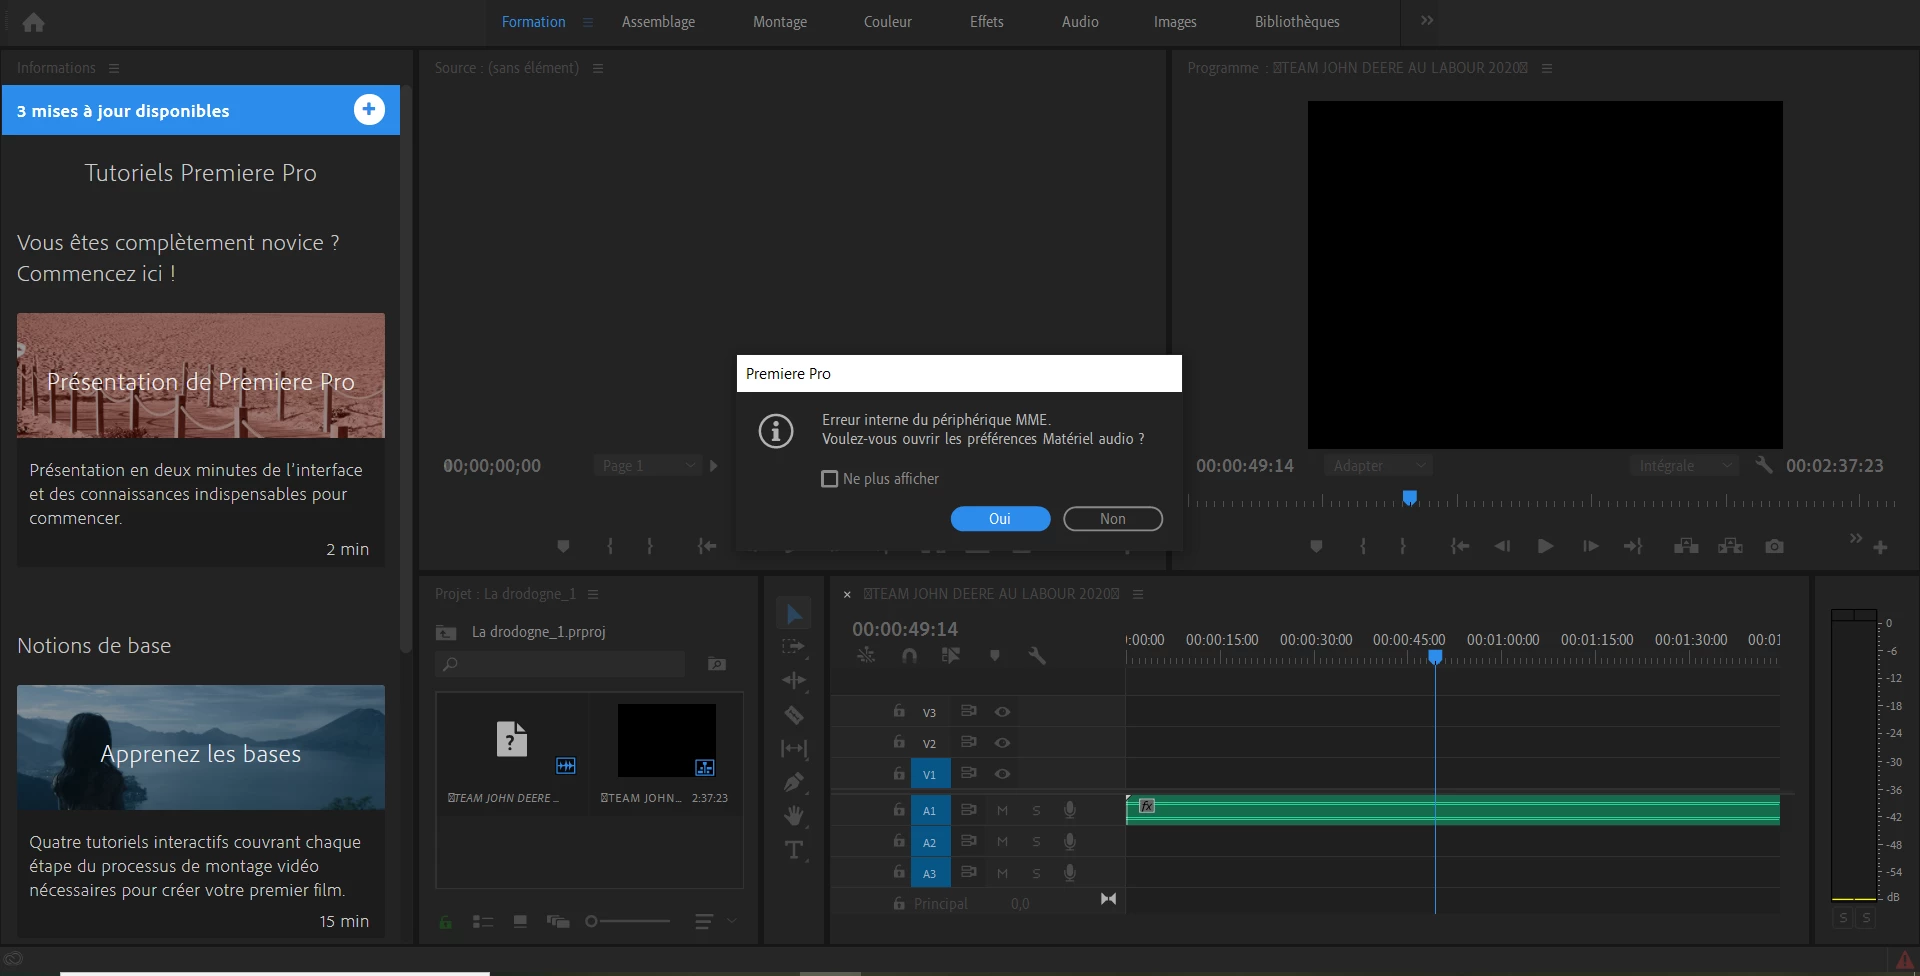Click 'Non' in the Premiere Pro dialog
The height and width of the screenshot is (976, 1920).
pyautogui.click(x=1113, y=519)
